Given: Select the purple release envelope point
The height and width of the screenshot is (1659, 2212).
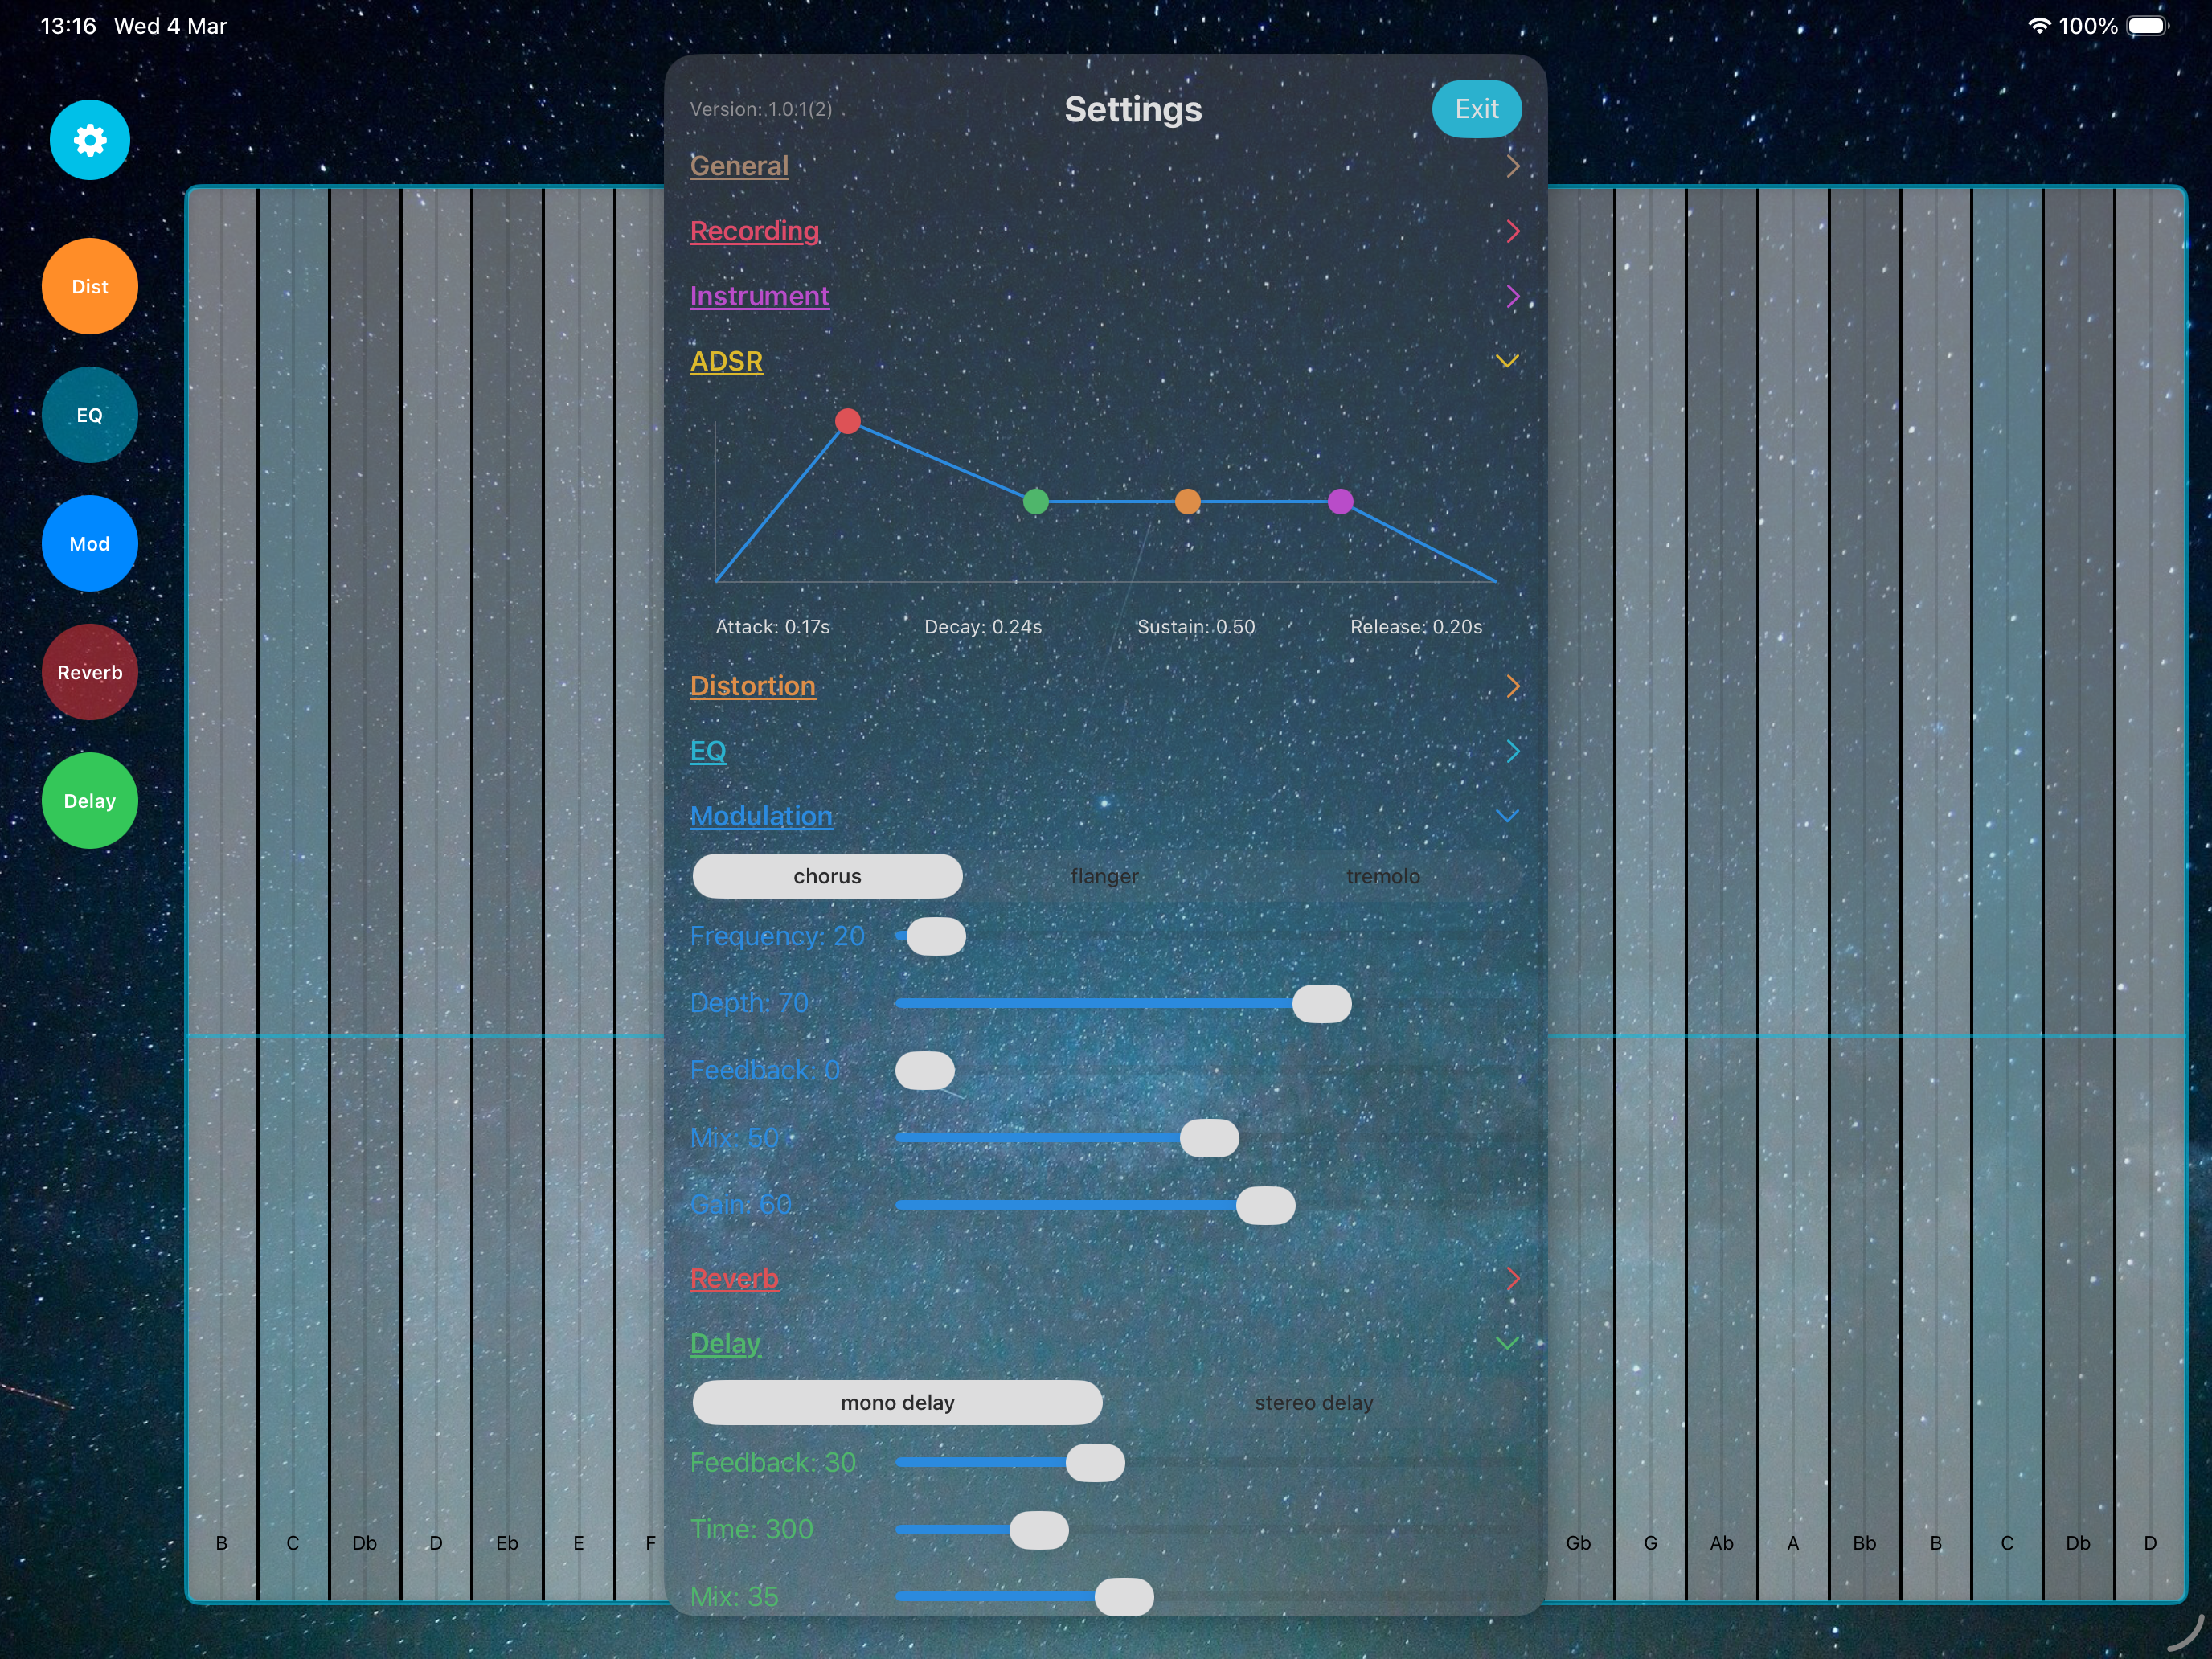Looking at the screenshot, I should coord(1341,501).
